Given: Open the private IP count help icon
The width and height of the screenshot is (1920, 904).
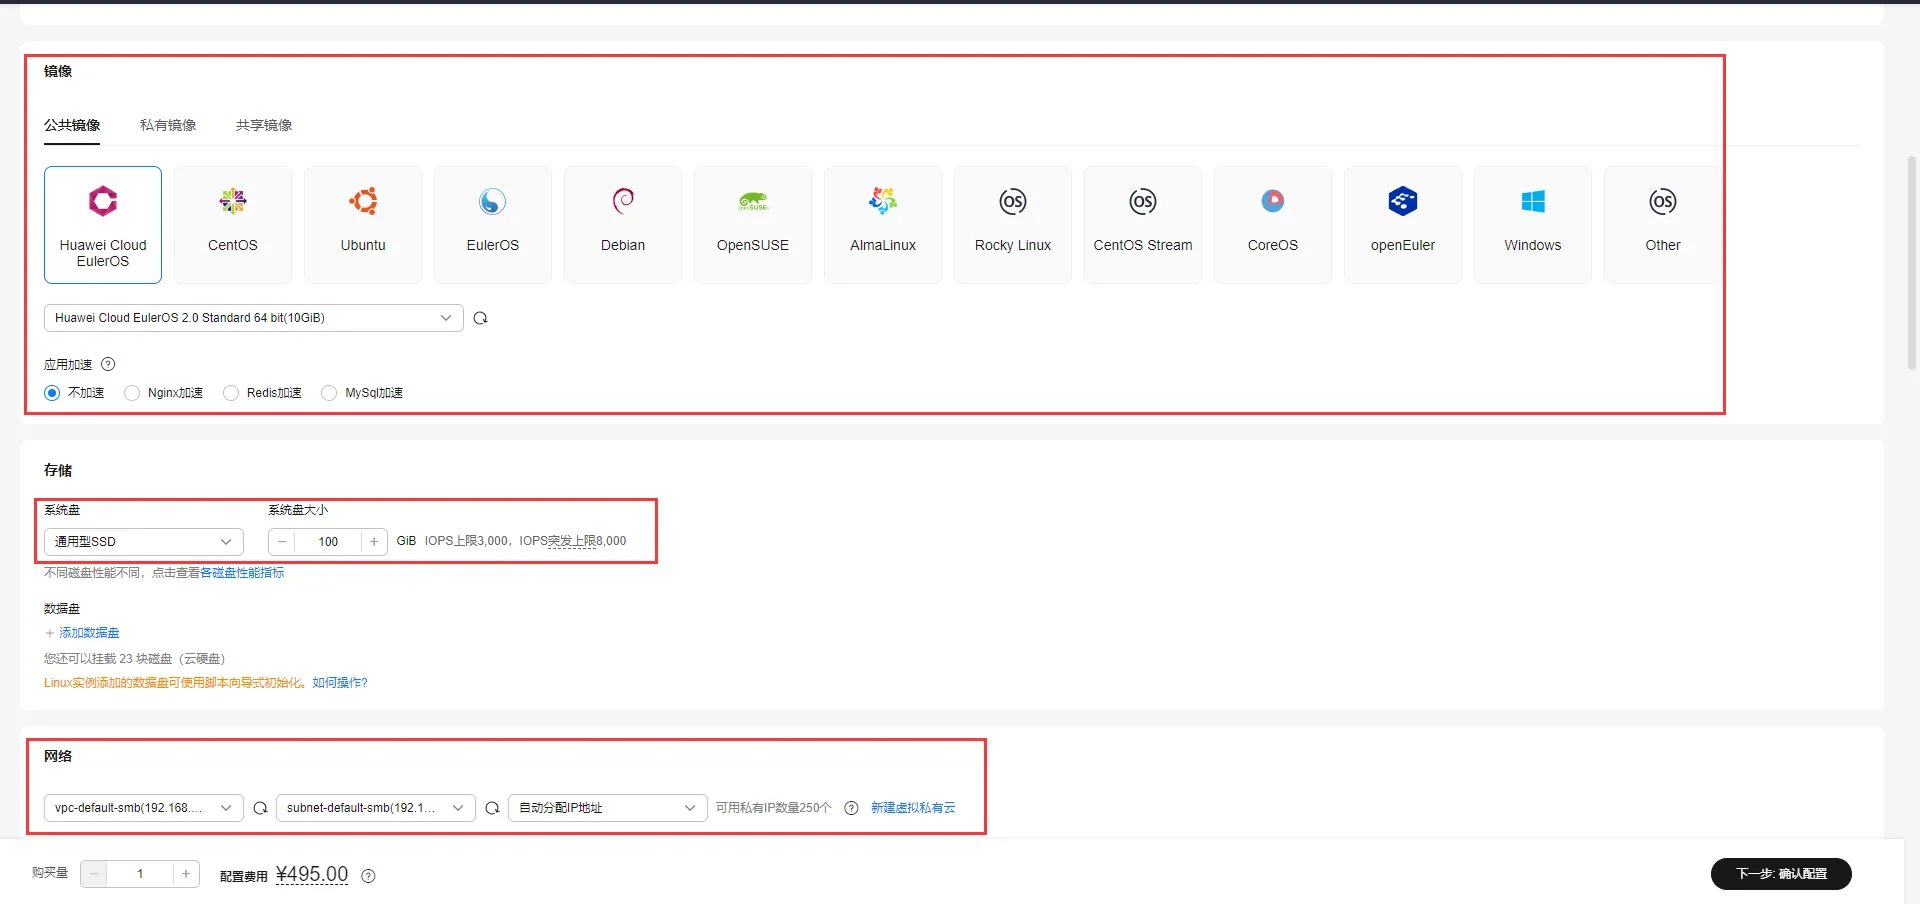Looking at the screenshot, I should point(851,808).
